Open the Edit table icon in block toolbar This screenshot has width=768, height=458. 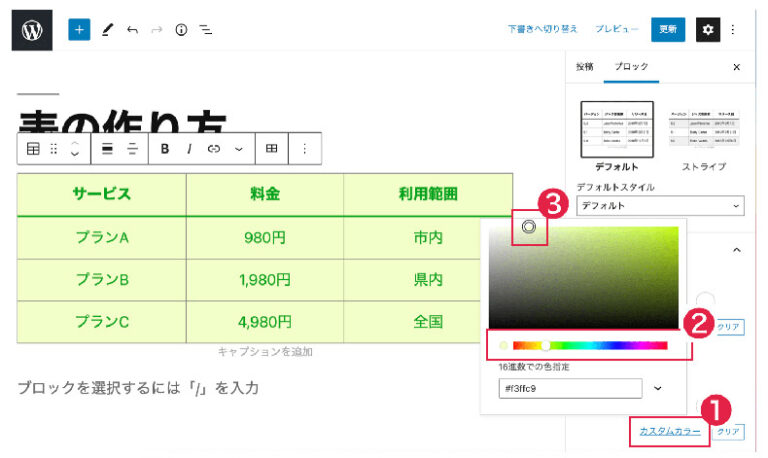click(x=271, y=148)
